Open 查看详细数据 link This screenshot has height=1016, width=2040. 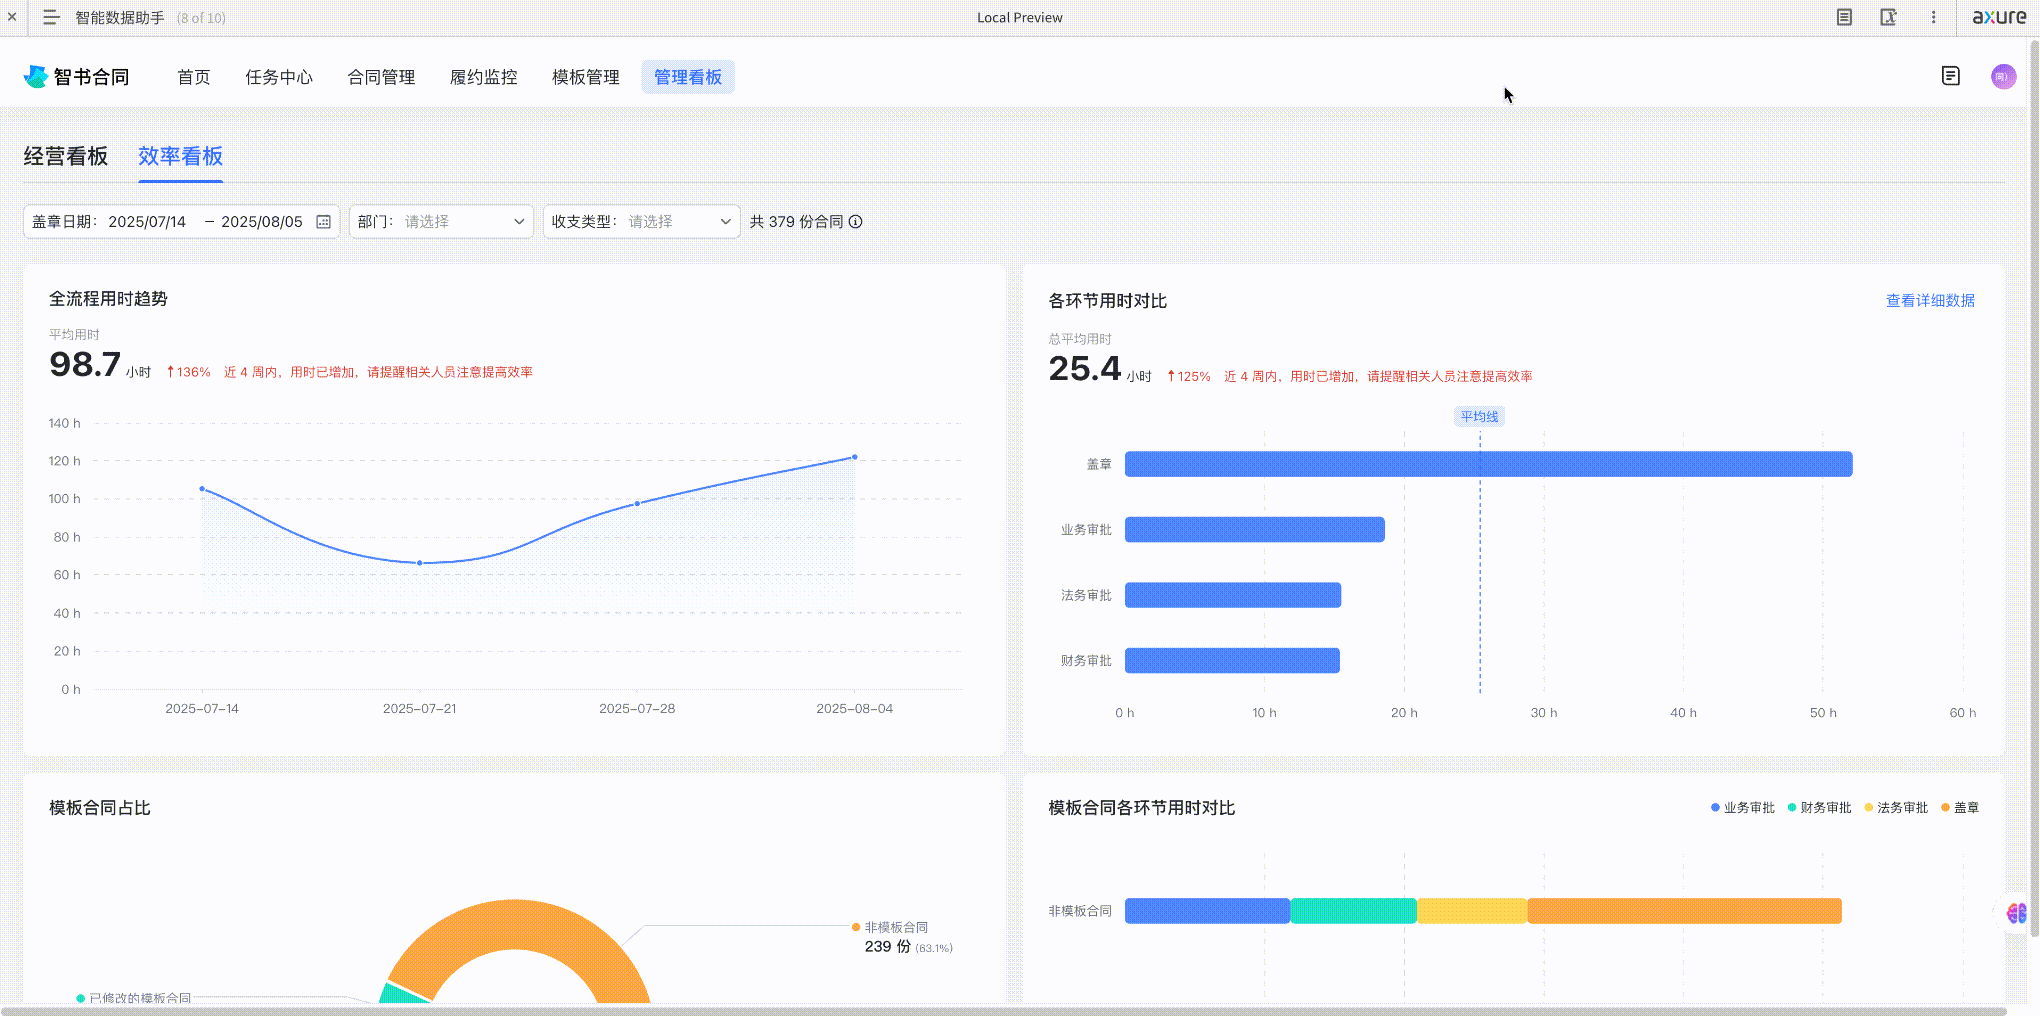pos(1930,300)
